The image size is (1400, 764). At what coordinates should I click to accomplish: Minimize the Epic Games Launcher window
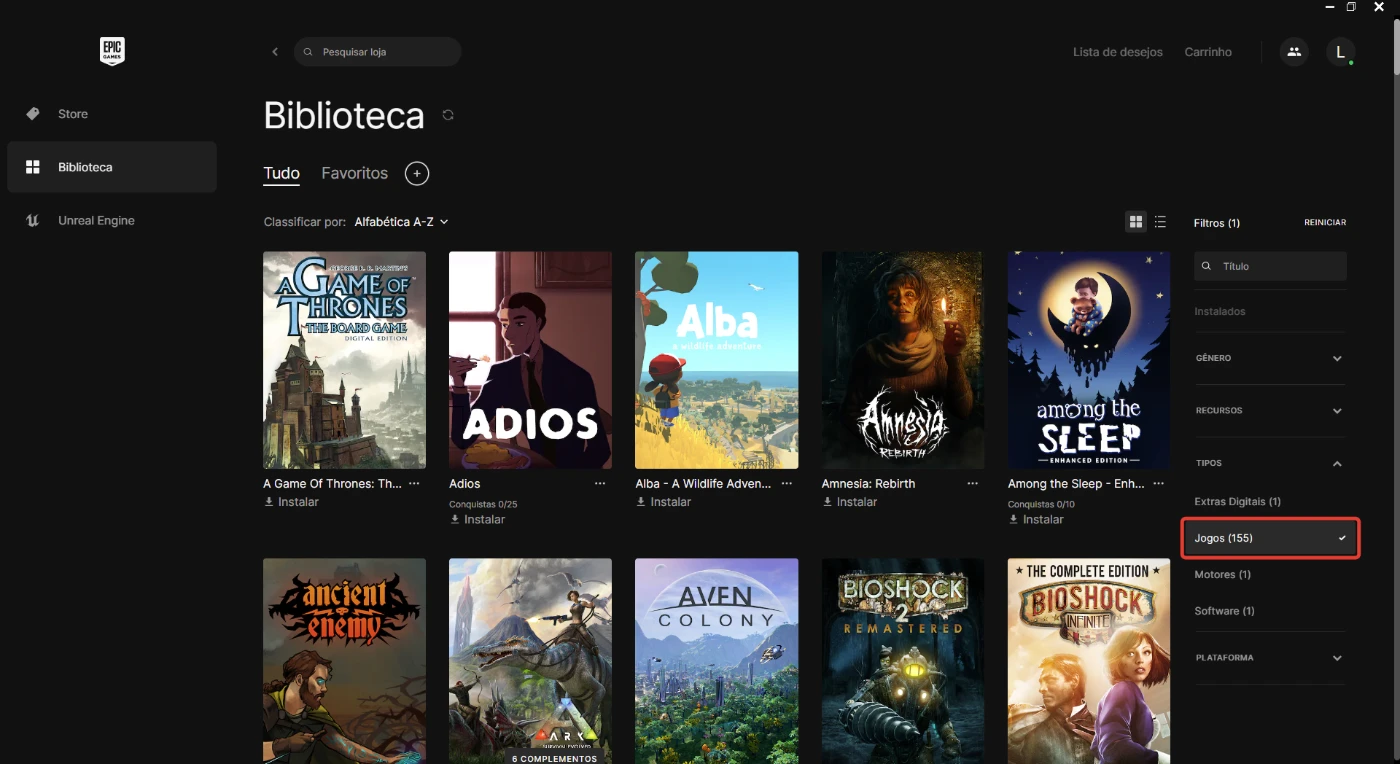1329,6
